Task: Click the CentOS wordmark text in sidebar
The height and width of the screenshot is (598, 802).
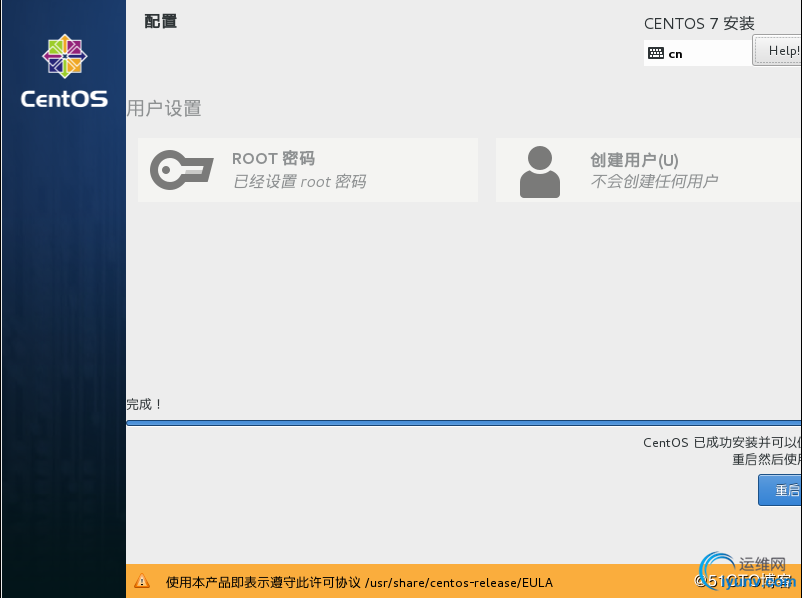Action: pyautogui.click(x=64, y=99)
